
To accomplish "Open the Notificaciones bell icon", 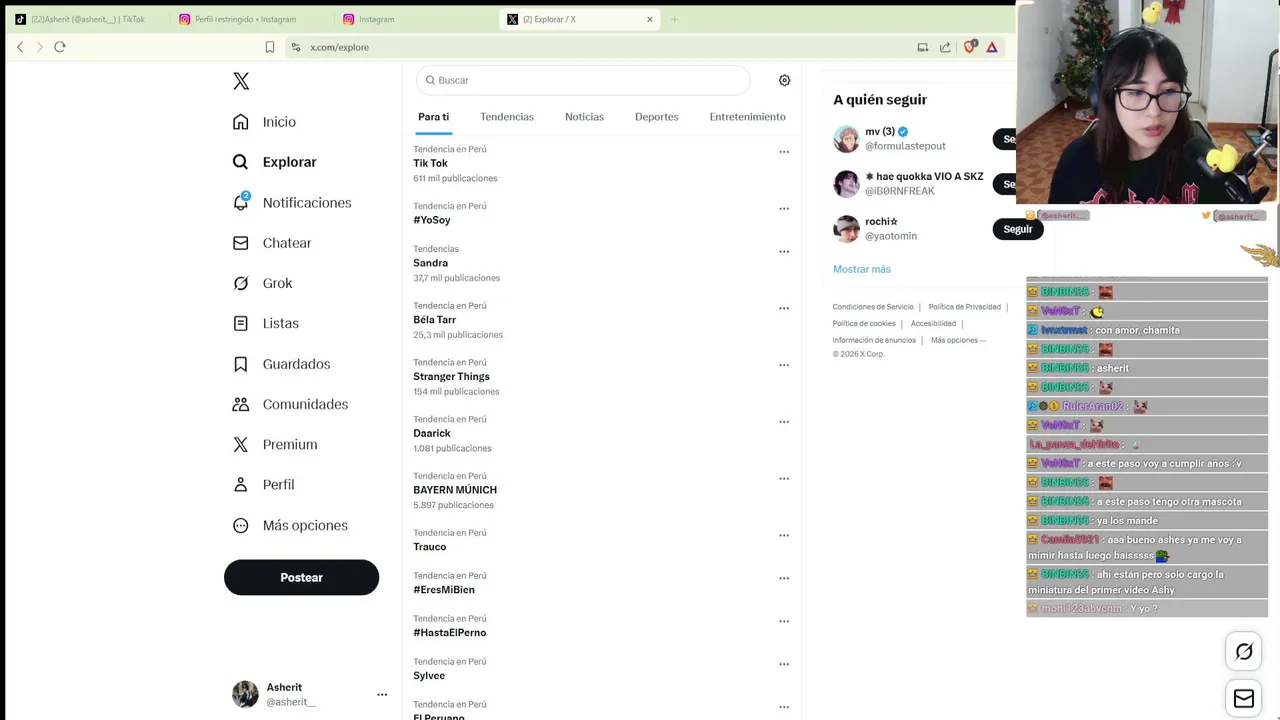I will point(240,202).
